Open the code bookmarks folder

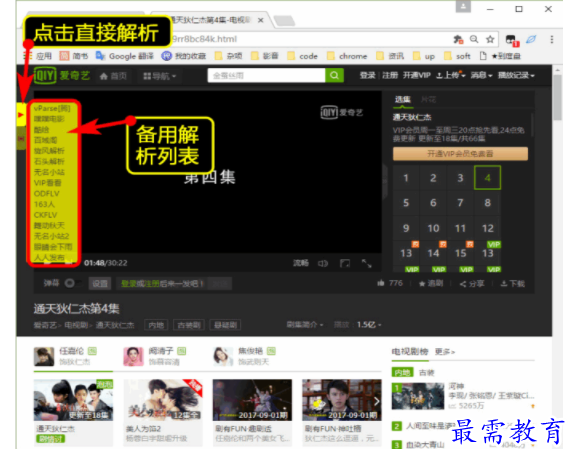click(303, 56)
